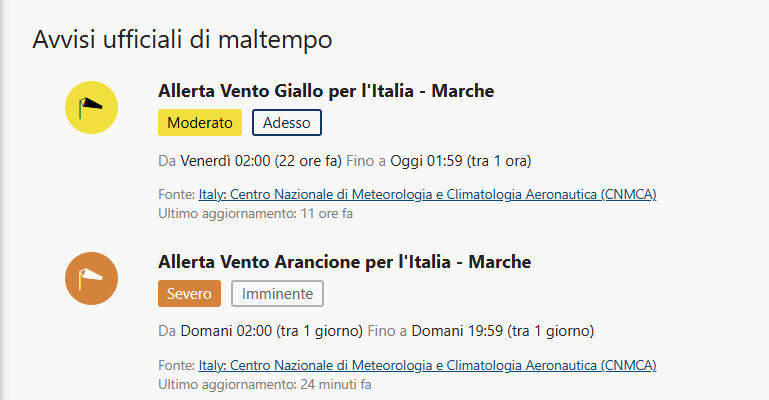This screenshot has width=769, height=400.
Task: Click the yellow Moderato severity badge
Action: [x=200, y=123]
